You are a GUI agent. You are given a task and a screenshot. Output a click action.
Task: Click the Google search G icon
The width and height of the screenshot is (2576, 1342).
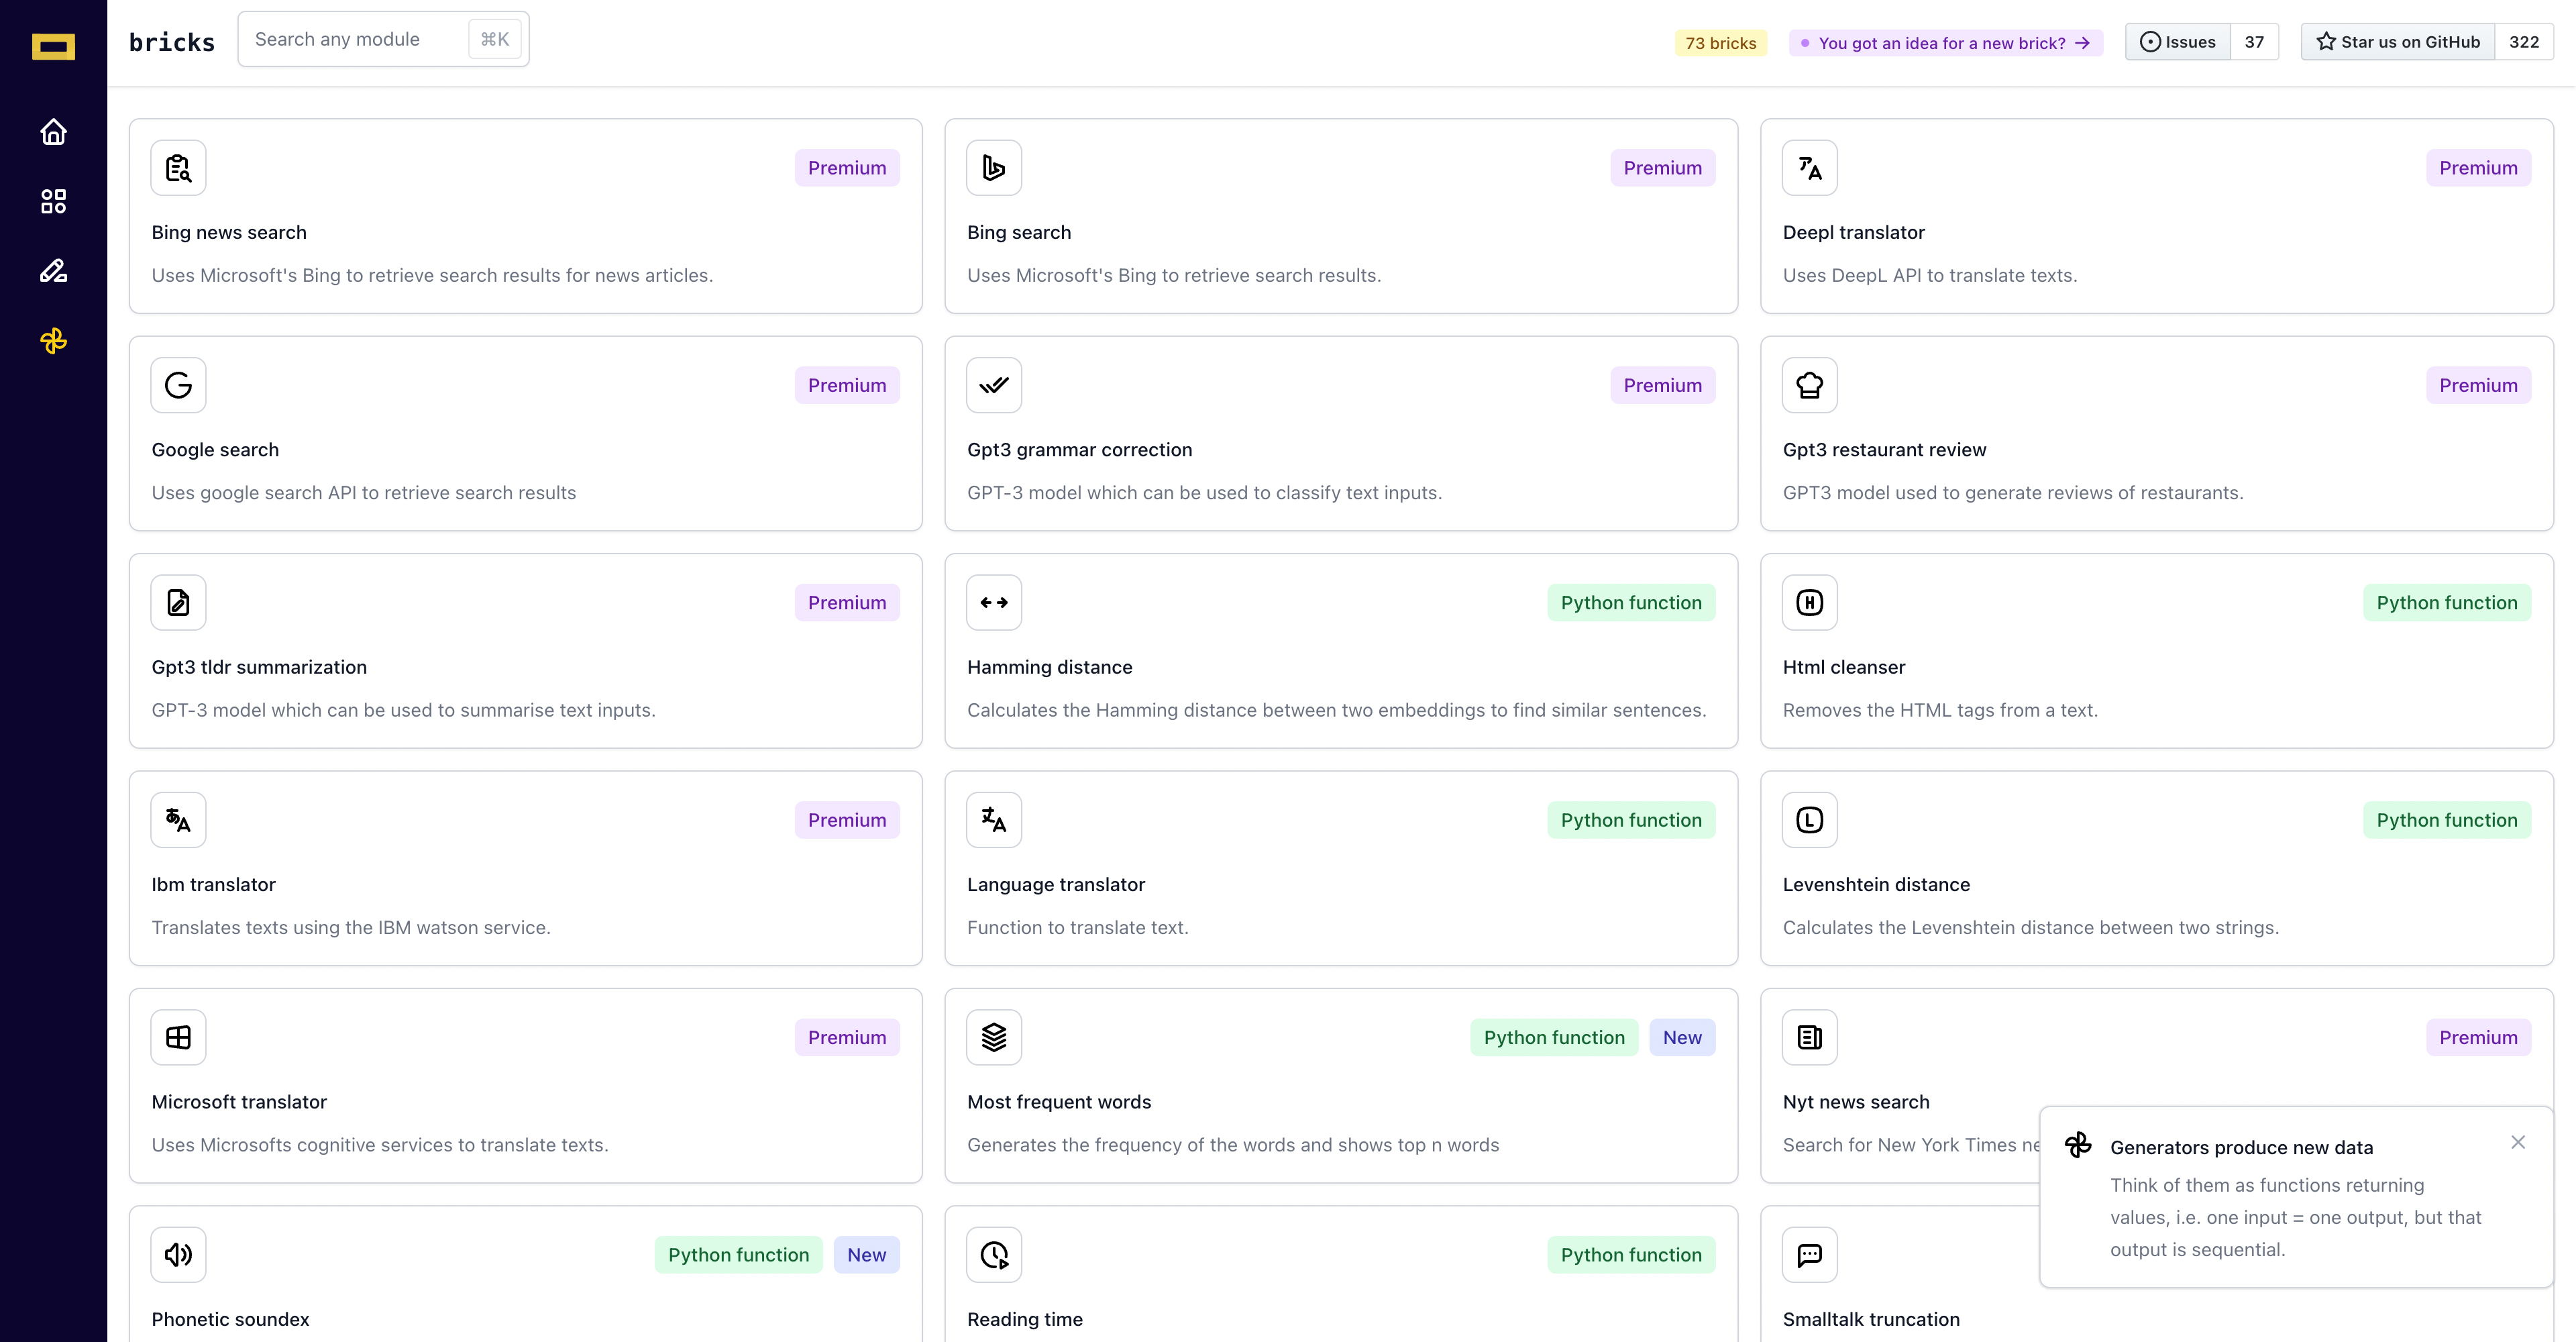[x=178, y=385]
